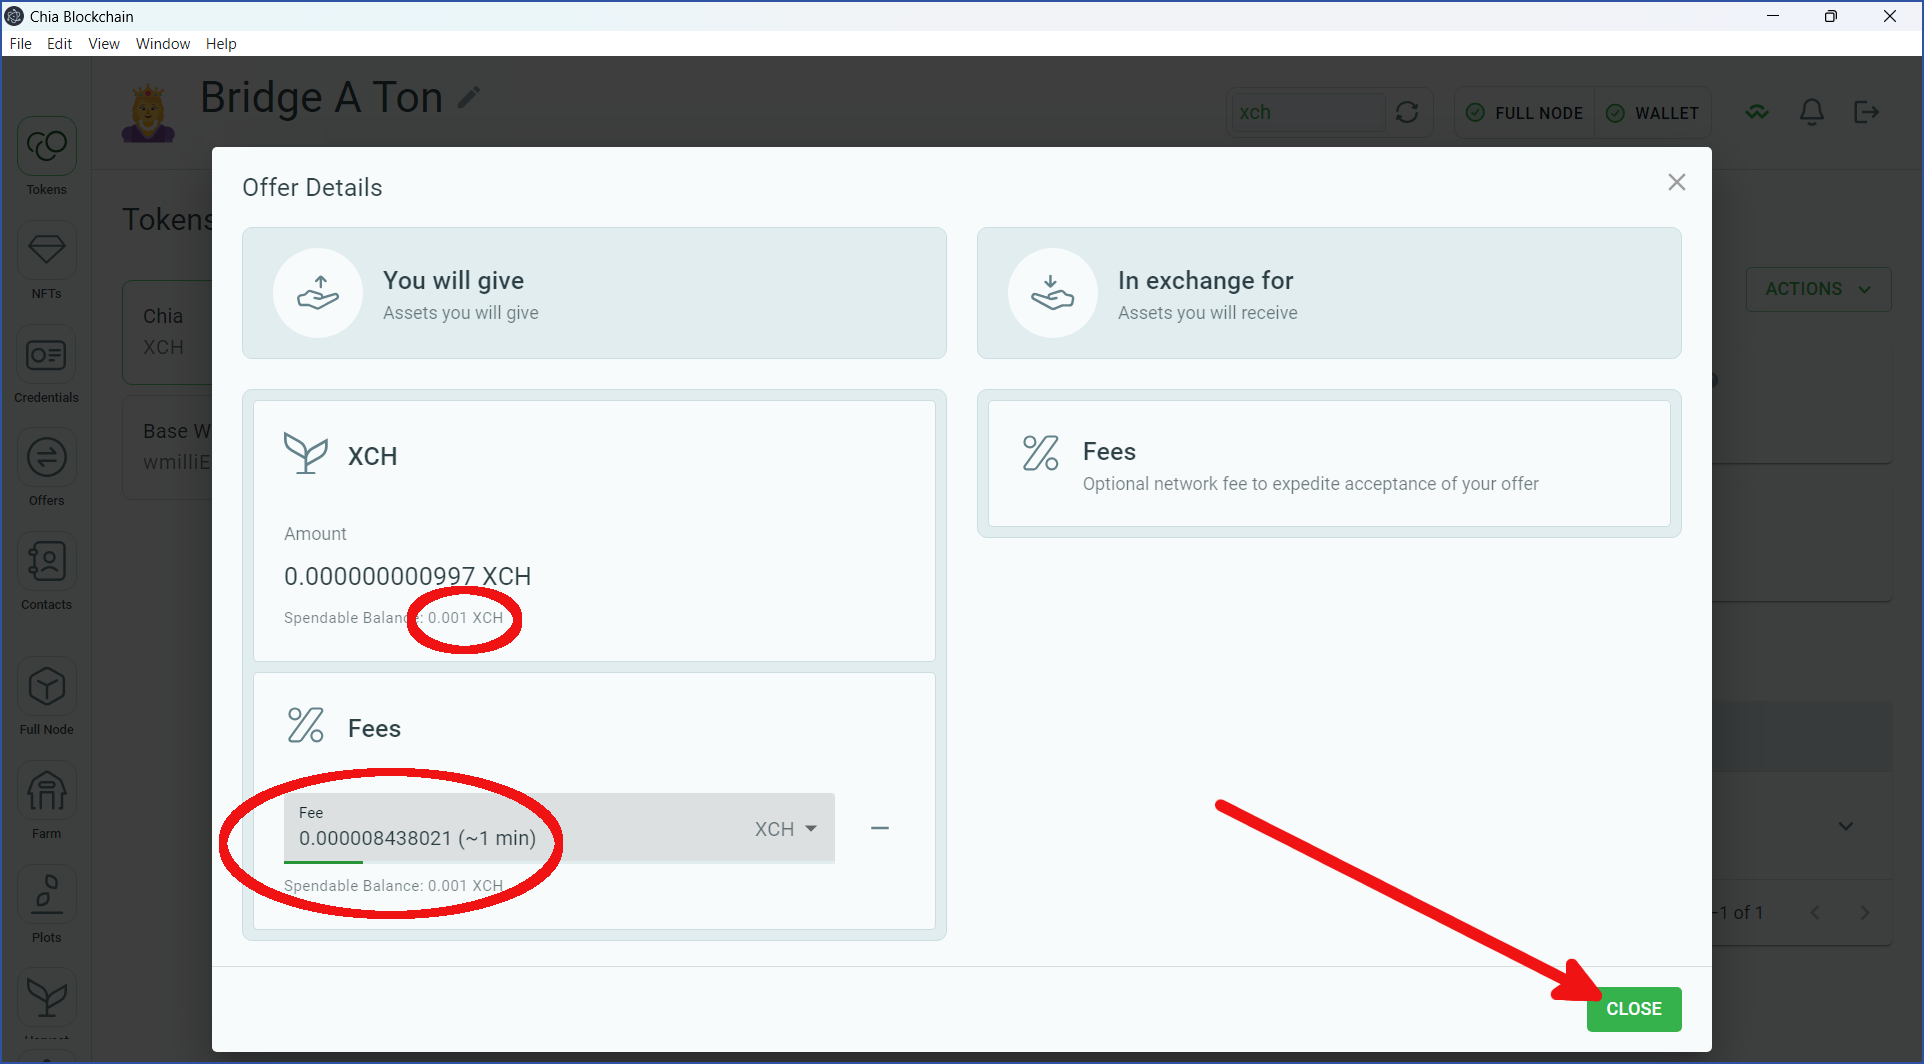The width and height of the screenshot is (1924, 1064).
Task: Open the Tokens sidebar section
Action: click(x=46, y=148)
